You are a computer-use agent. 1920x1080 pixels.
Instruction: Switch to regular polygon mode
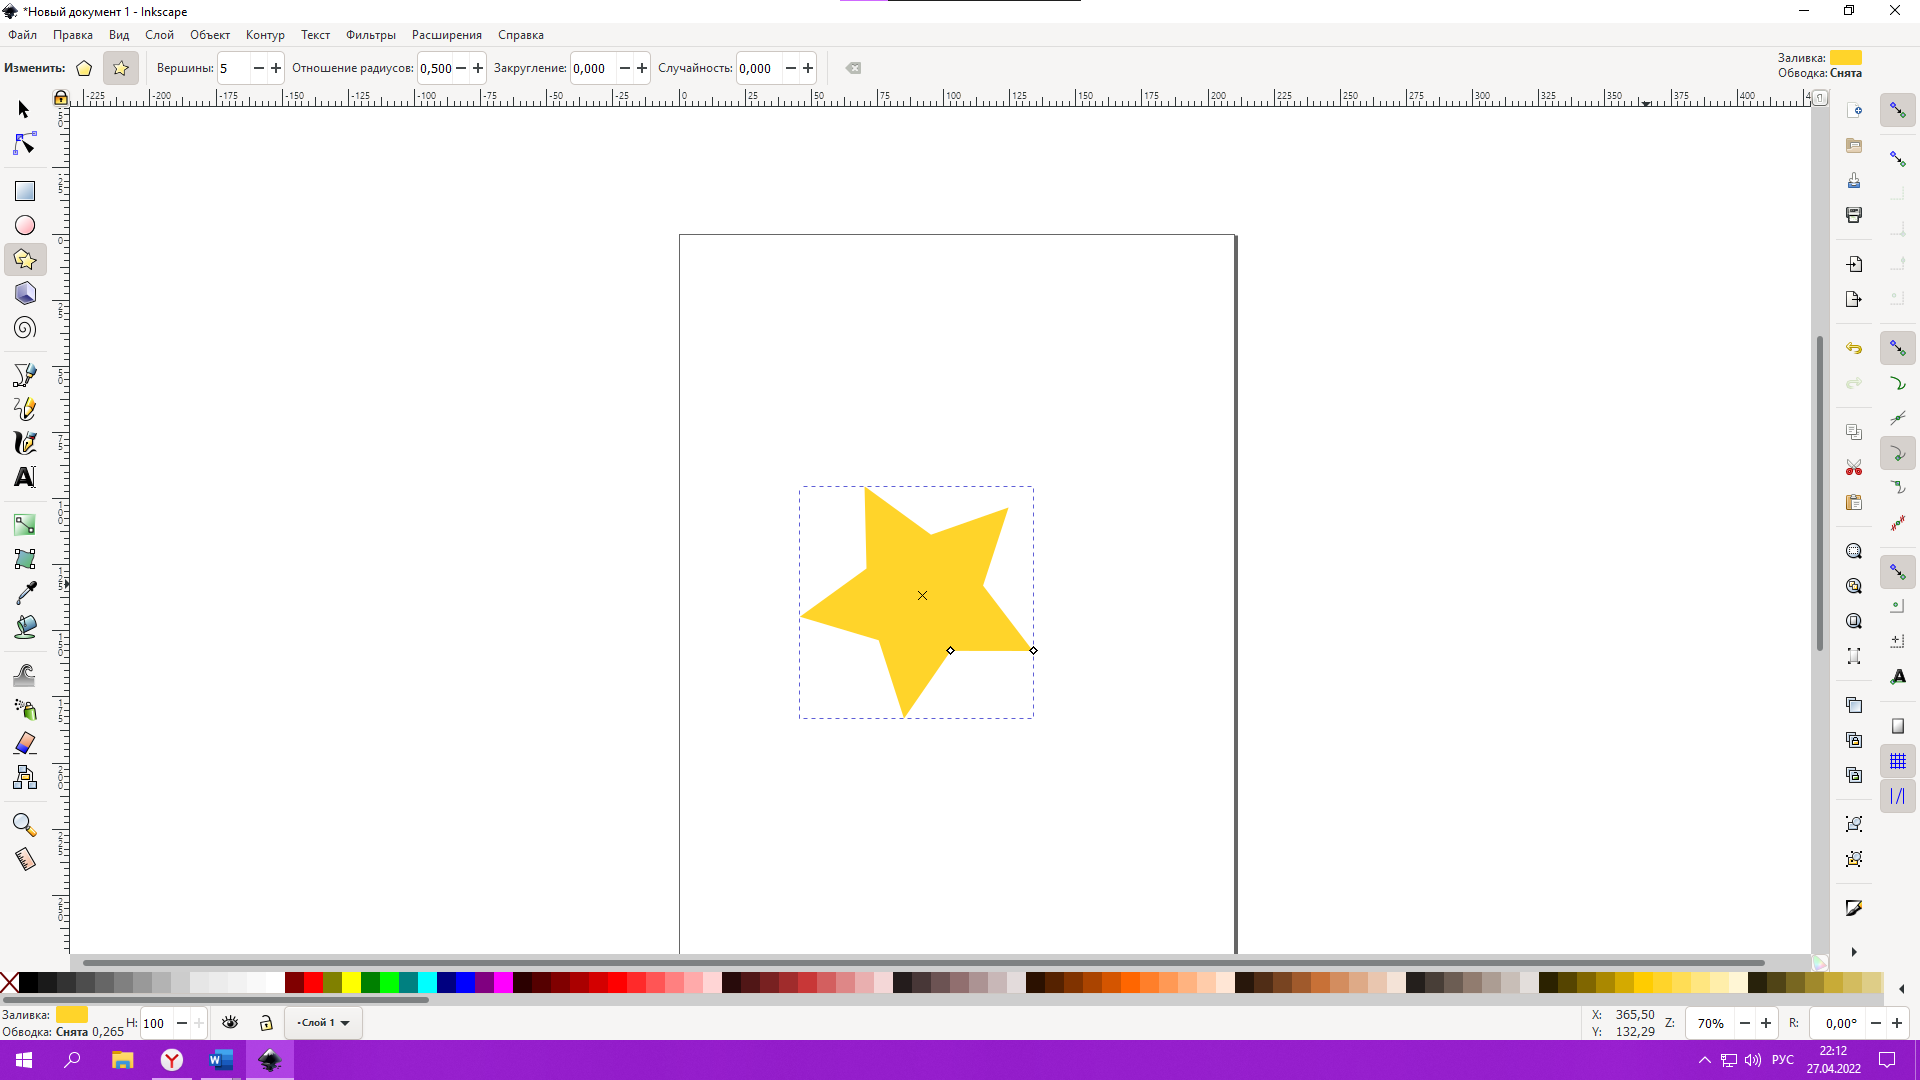(x=84, y=68)
